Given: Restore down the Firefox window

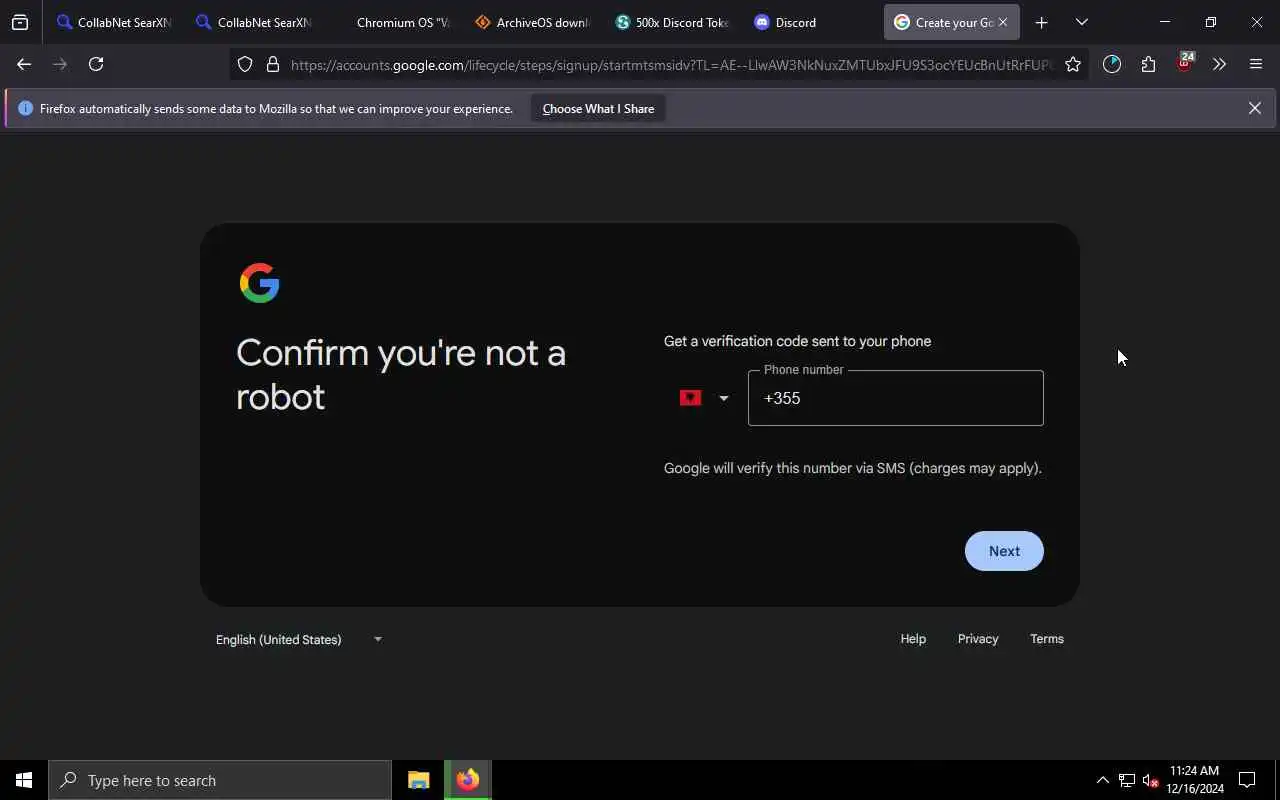Looking at the screenshot, I should point(1210,22).
